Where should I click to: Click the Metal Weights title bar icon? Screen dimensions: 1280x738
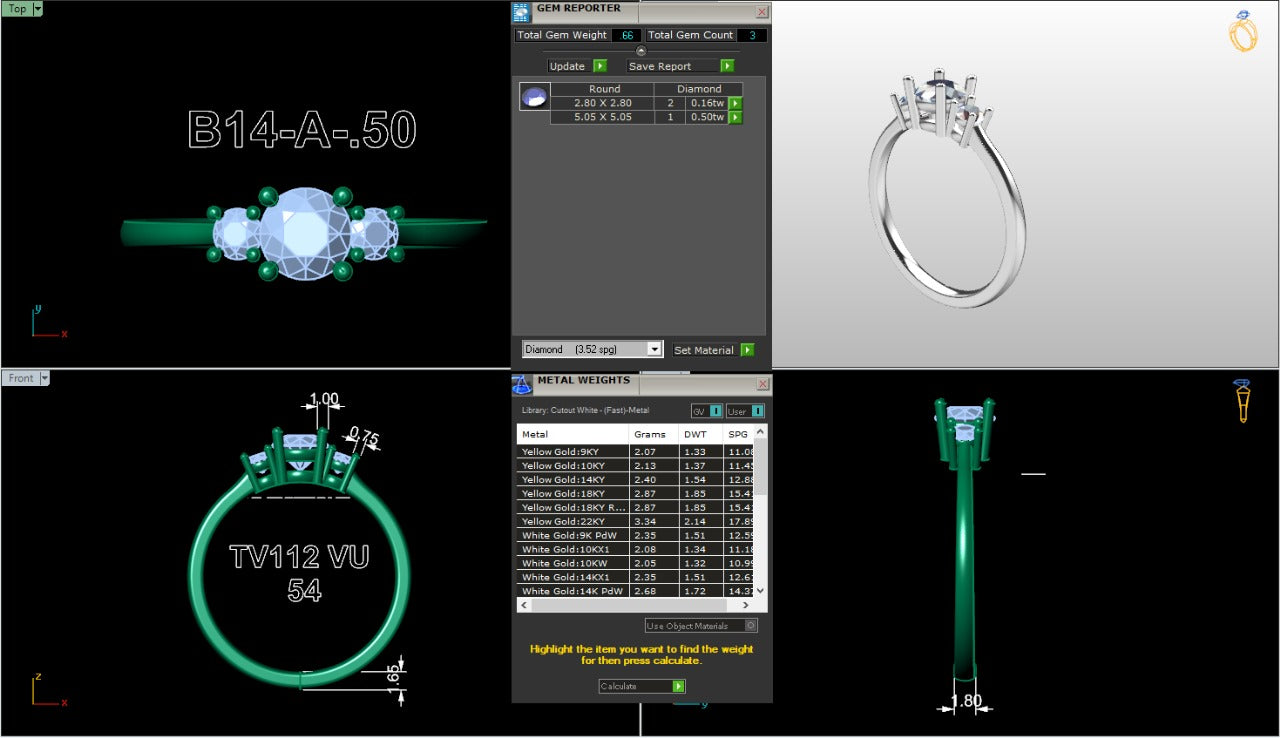[x=522, y=384]
